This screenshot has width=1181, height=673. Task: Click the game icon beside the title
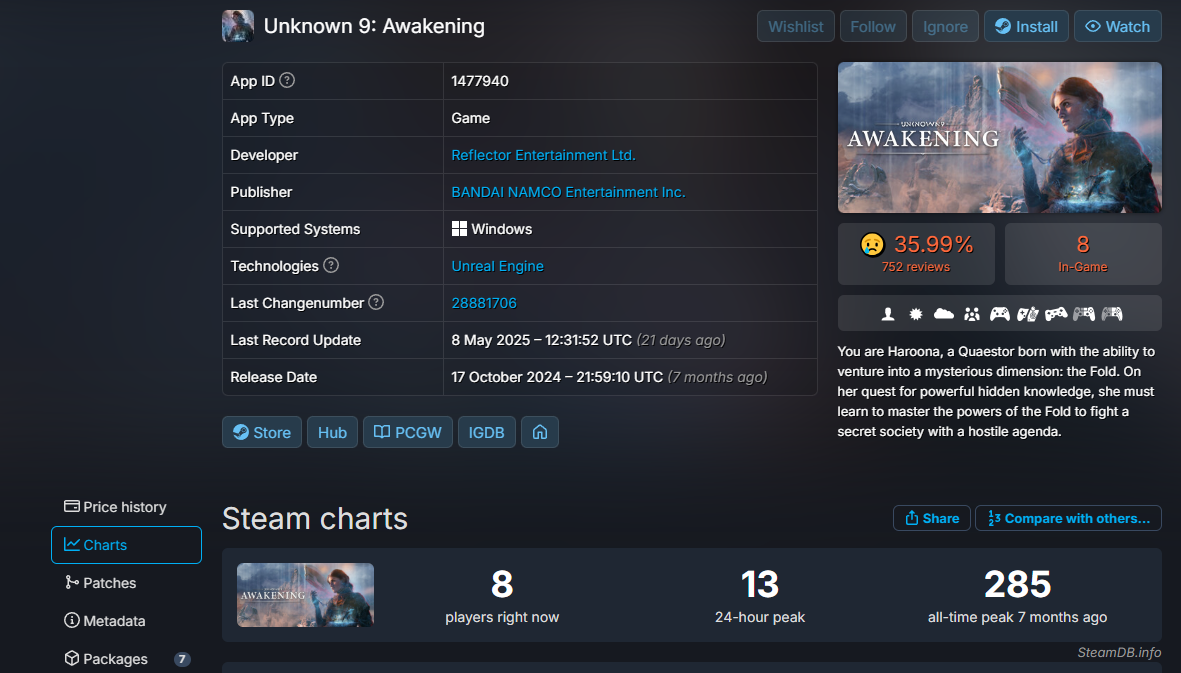point(237,26)
